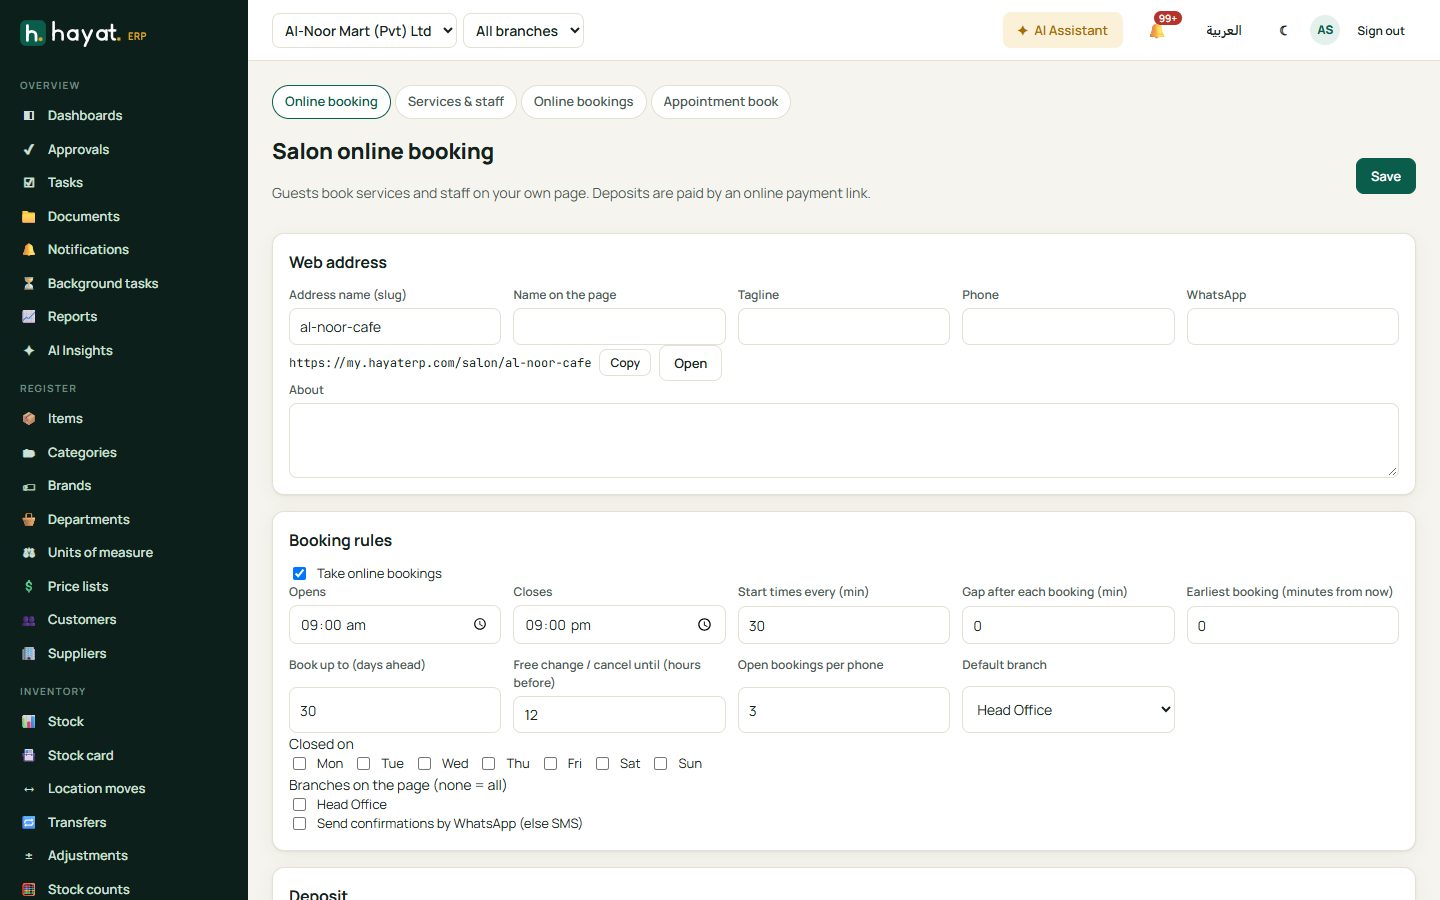Viewport: 1440px width, 900px height.
Task: Click the About text area
Action: click(844, 440)
